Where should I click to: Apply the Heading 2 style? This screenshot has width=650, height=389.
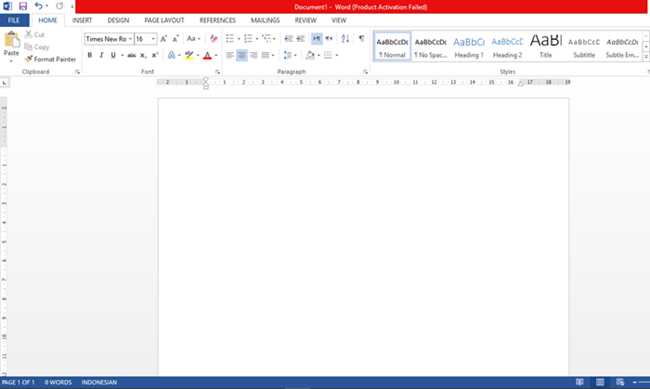click(x=507, y=47)
